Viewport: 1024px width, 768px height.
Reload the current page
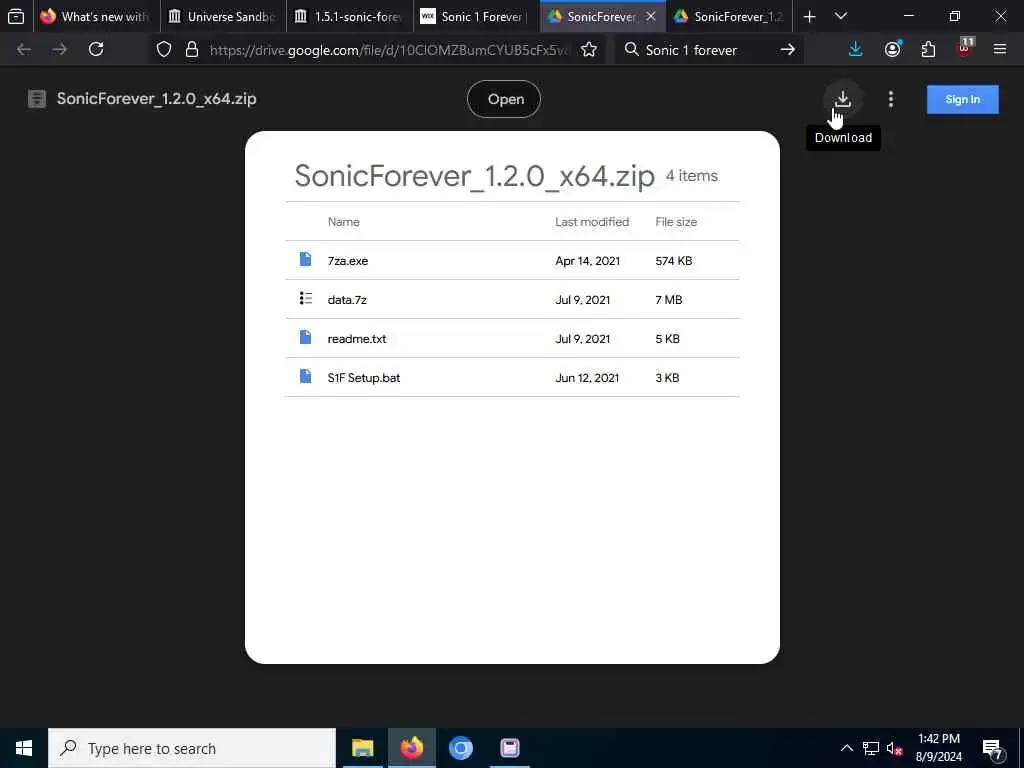pyautogui.click(x=96, y=49)
